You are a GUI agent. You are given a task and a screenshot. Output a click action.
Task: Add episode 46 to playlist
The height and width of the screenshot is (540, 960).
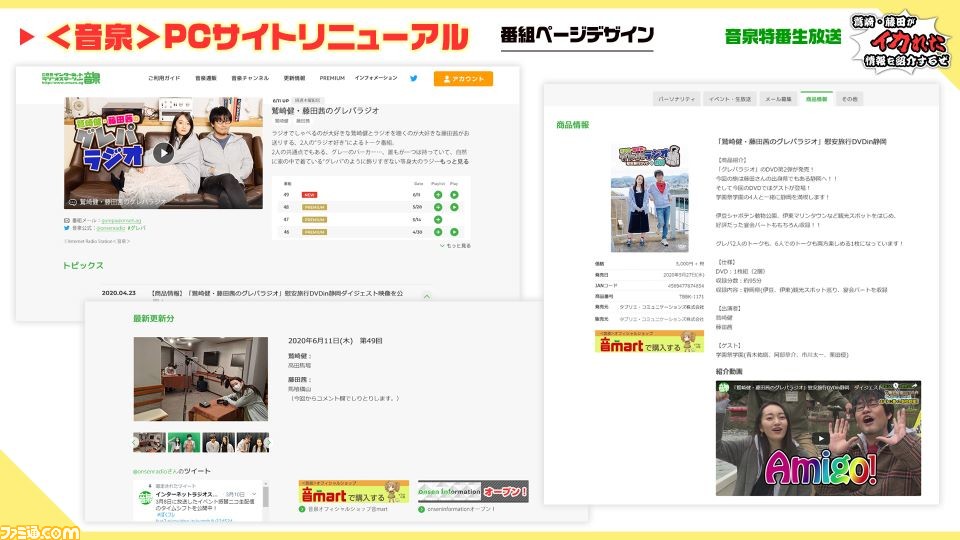point(438,232)
